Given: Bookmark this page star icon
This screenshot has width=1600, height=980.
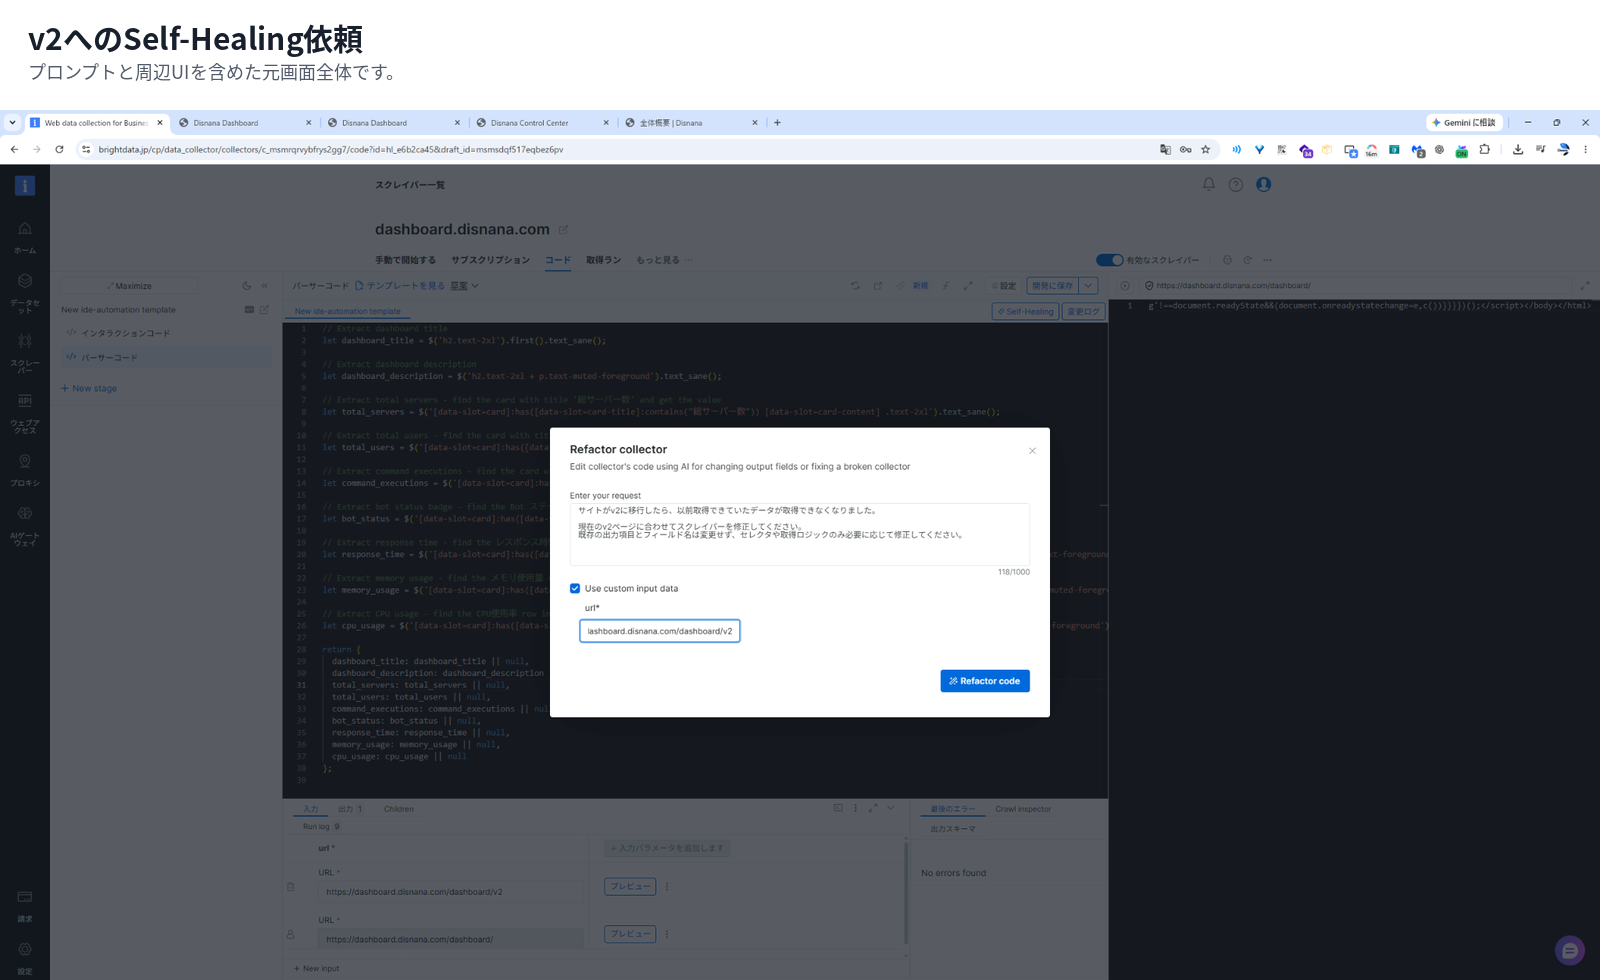Looking at the screenshot, I should (1206, 150).
